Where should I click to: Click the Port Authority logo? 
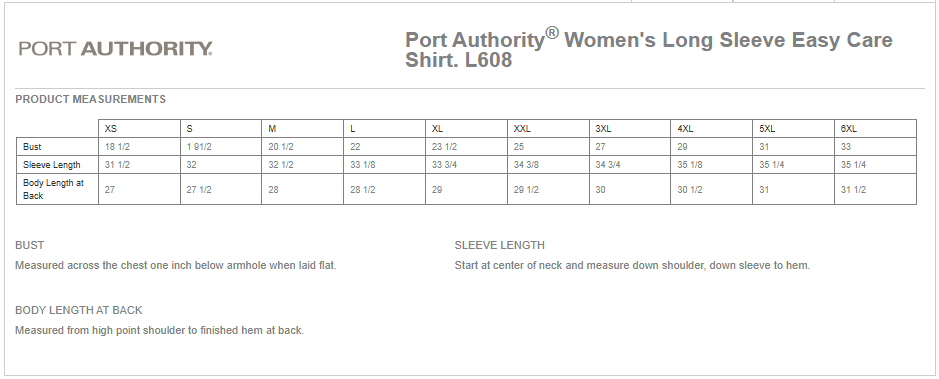pyautogui.click(x=115, y=48)
